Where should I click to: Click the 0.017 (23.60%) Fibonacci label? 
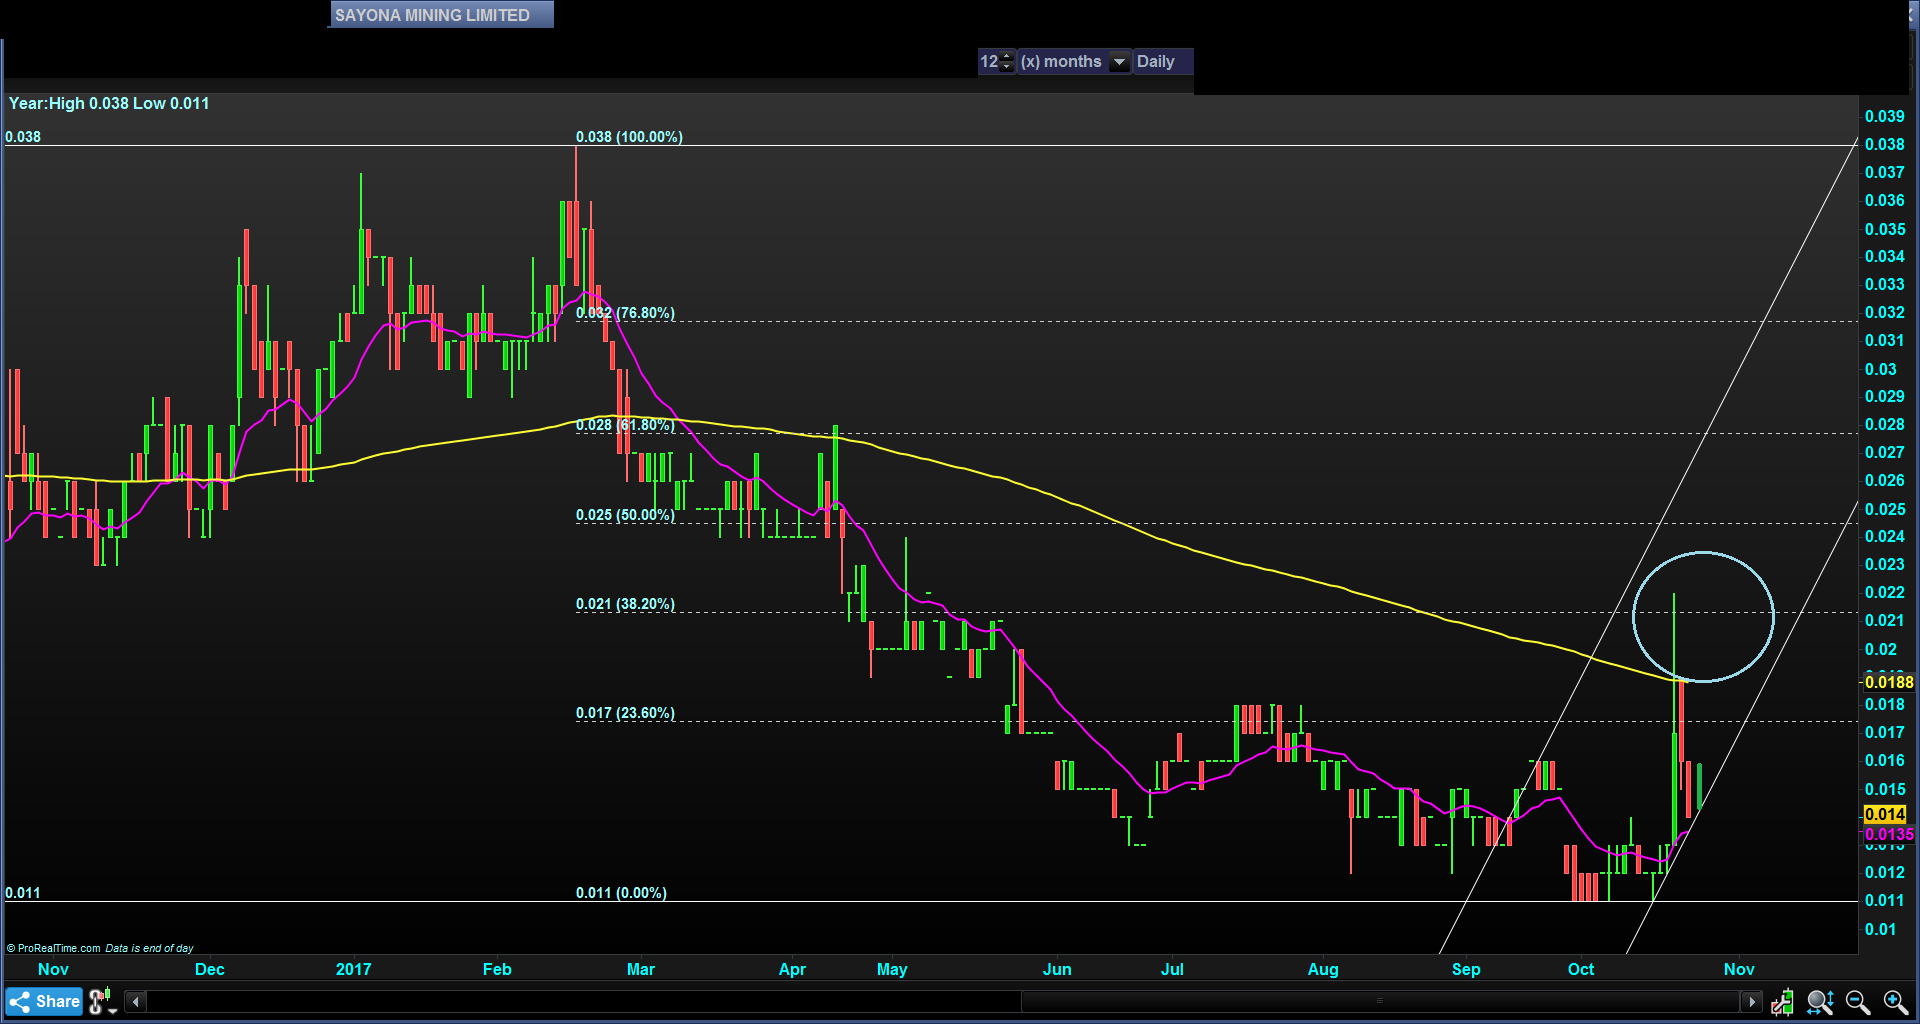(625, 713)
